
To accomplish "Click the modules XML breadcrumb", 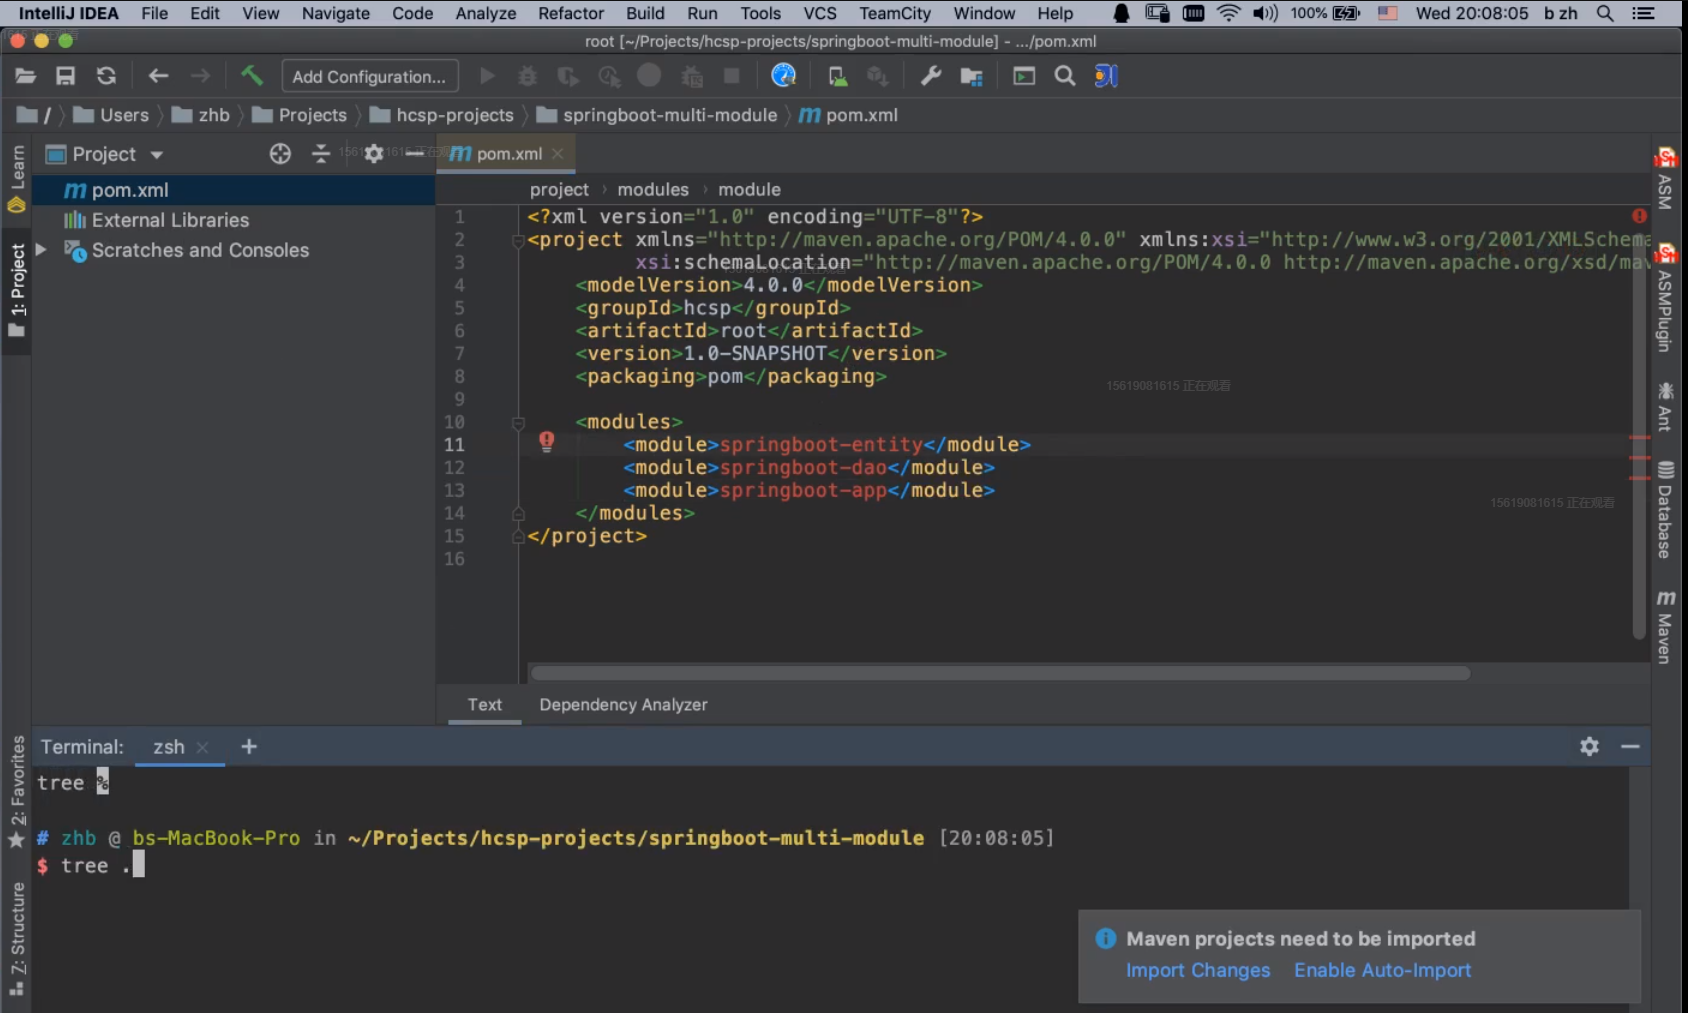I will click(653, 189).
